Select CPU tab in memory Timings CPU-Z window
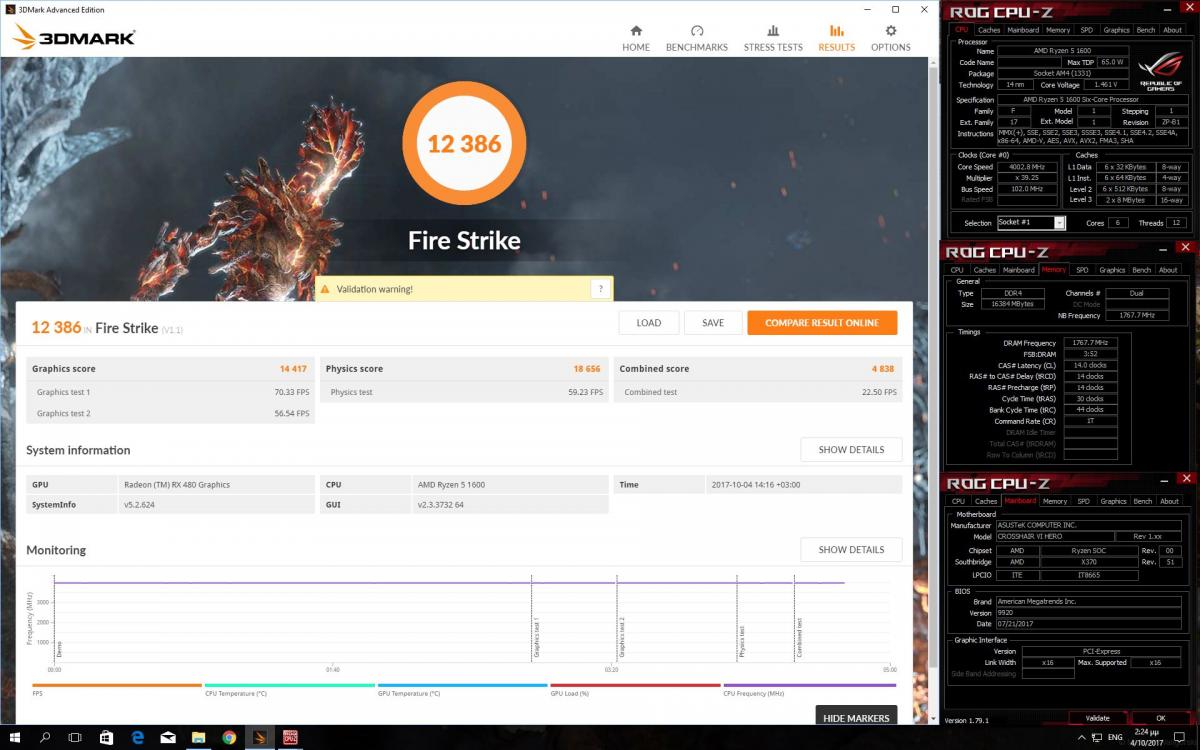 click(x=957, y=270)
